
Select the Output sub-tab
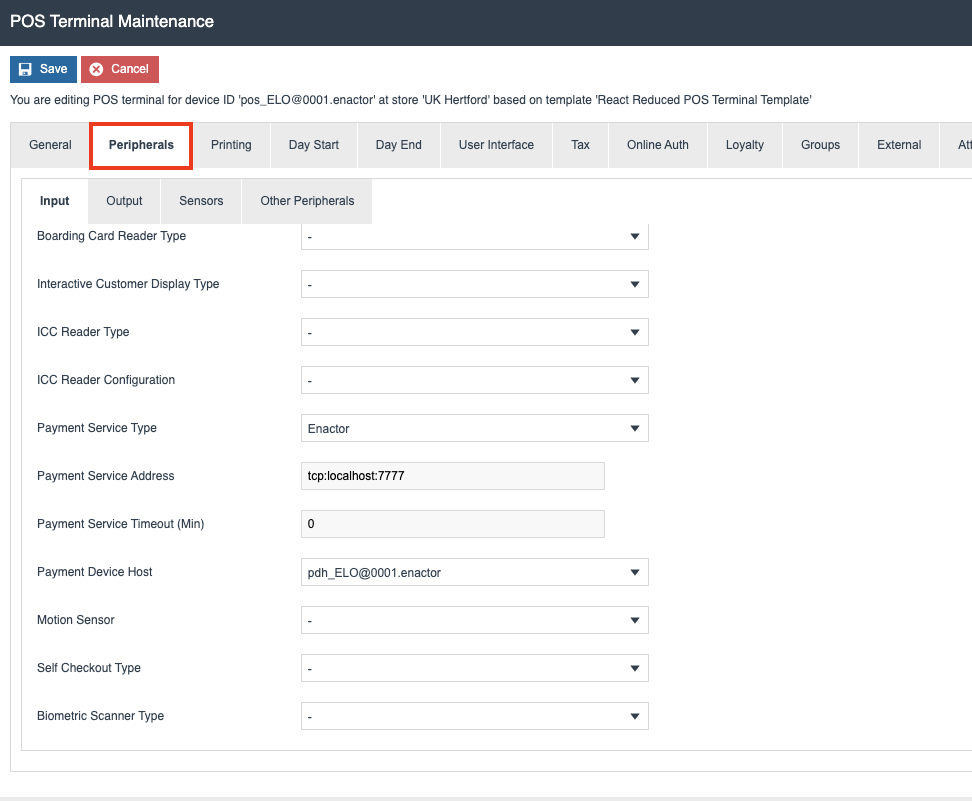(x=123, y=201)
